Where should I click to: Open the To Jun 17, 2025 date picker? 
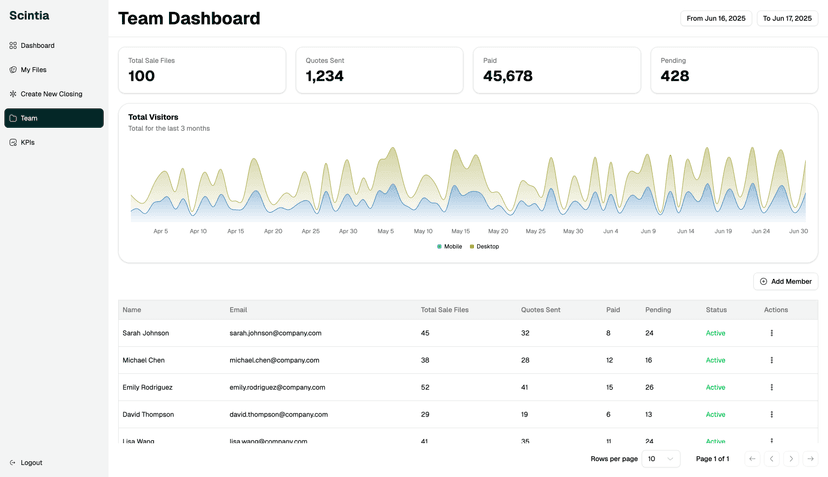click(x=788, y=19)
